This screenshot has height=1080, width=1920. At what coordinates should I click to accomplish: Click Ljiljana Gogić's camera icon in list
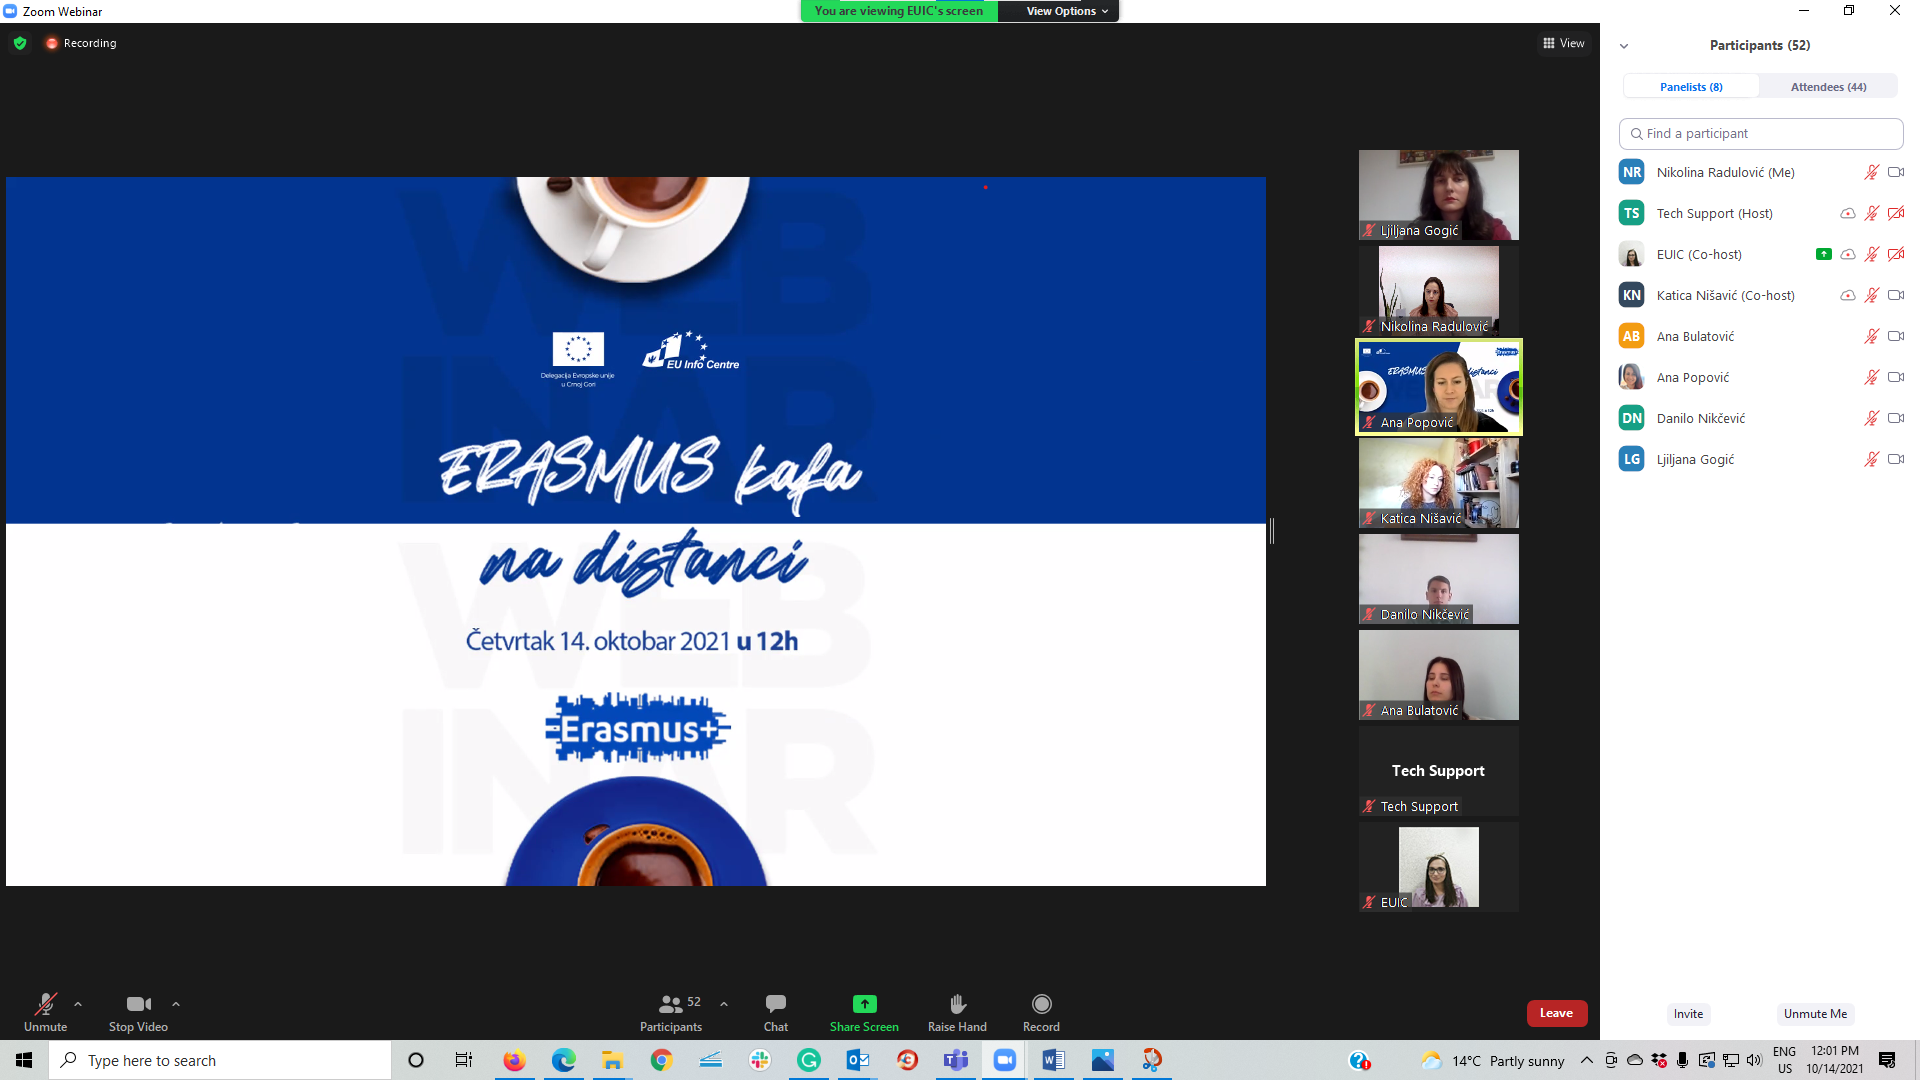(1896, 459)
